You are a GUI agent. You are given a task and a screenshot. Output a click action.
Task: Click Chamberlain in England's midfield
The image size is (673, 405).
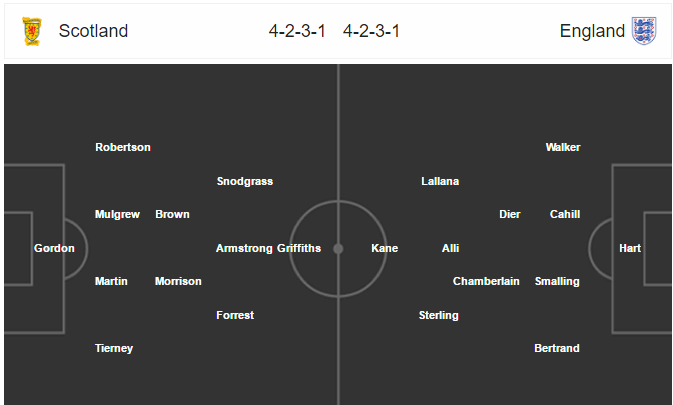point(486,281)
